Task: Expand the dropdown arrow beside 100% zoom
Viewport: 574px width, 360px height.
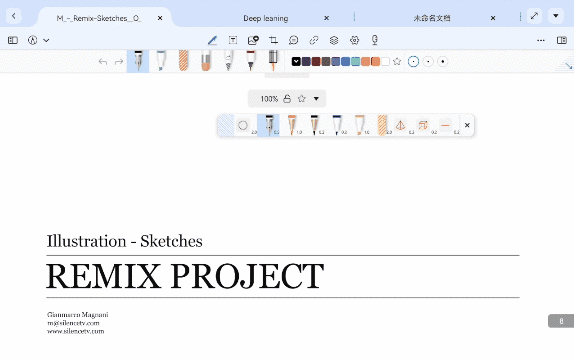Action: coord(316,99)
